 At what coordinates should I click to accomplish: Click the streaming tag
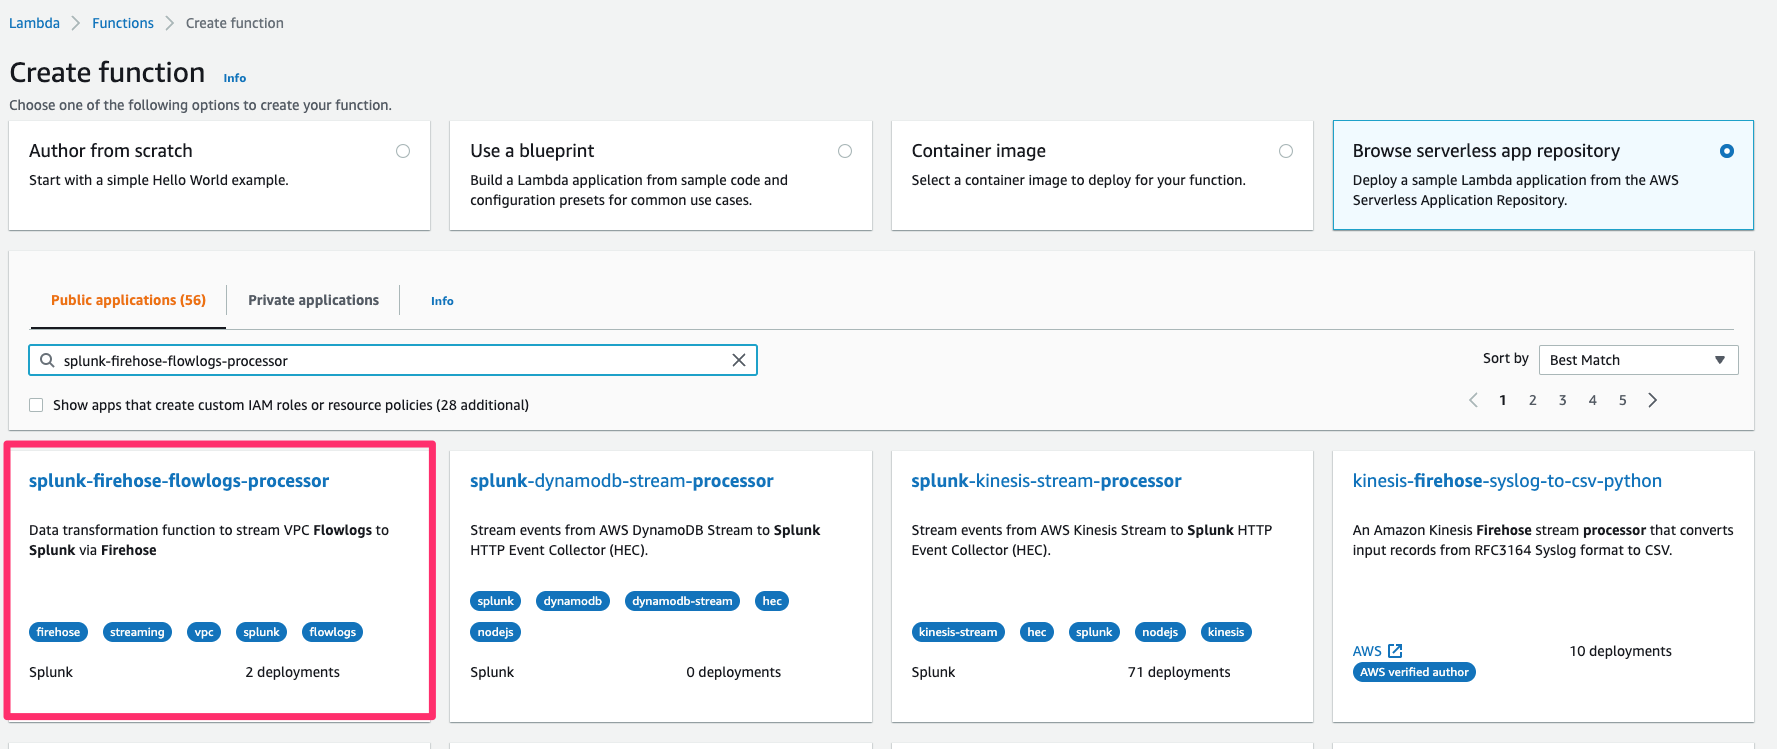[x=137, y=632]
